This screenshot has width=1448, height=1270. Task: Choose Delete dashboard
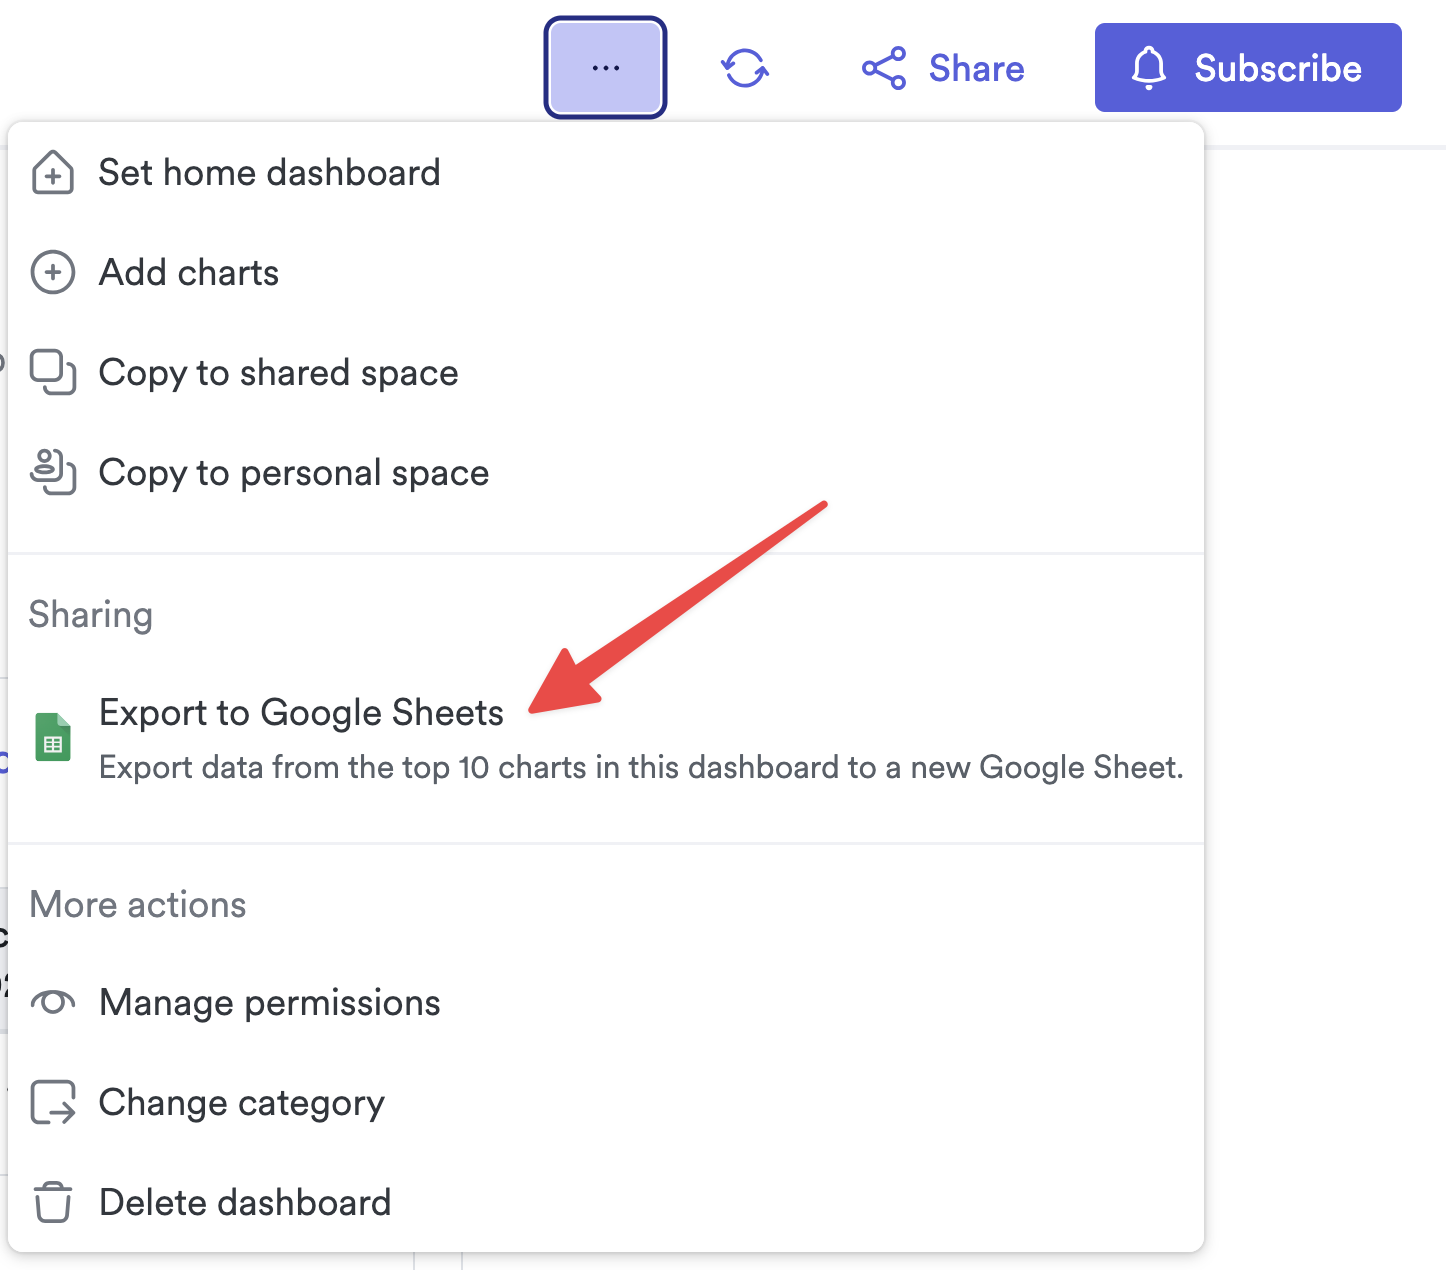245,1202
